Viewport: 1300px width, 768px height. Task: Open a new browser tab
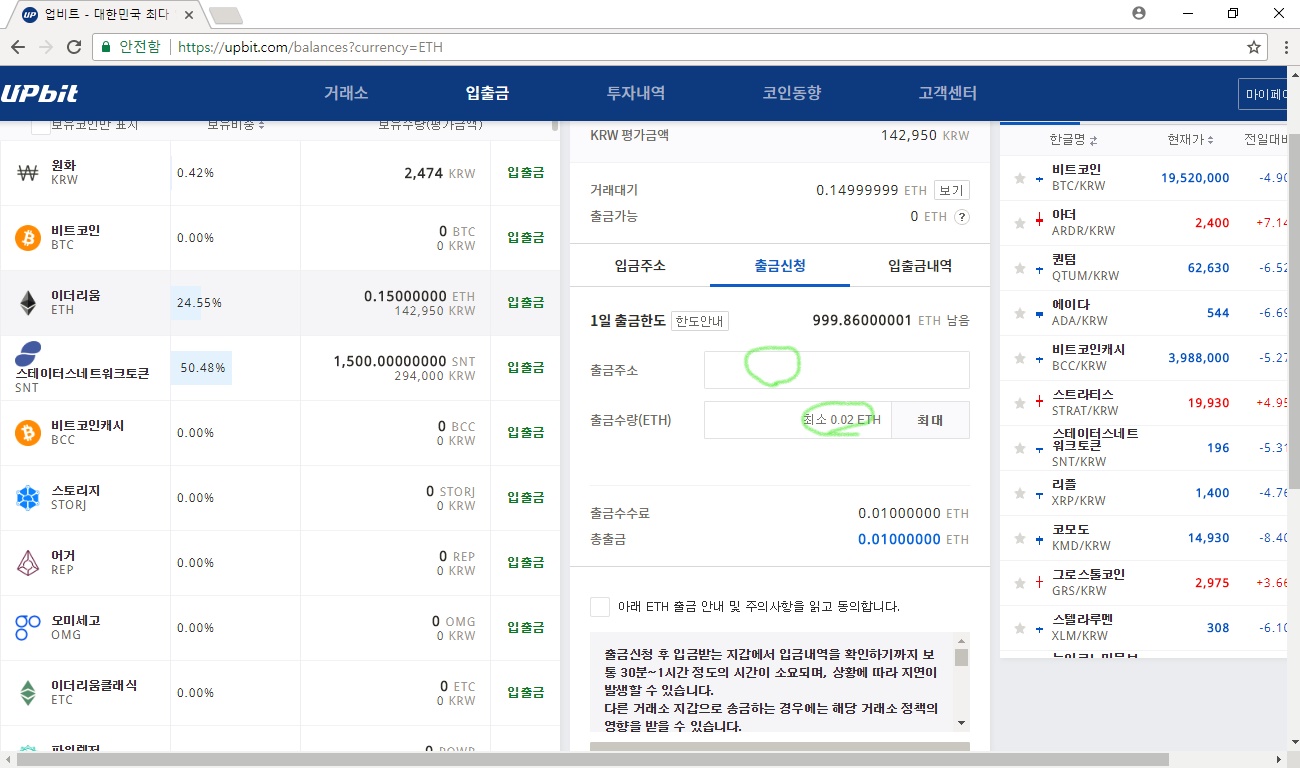[225, 15]
